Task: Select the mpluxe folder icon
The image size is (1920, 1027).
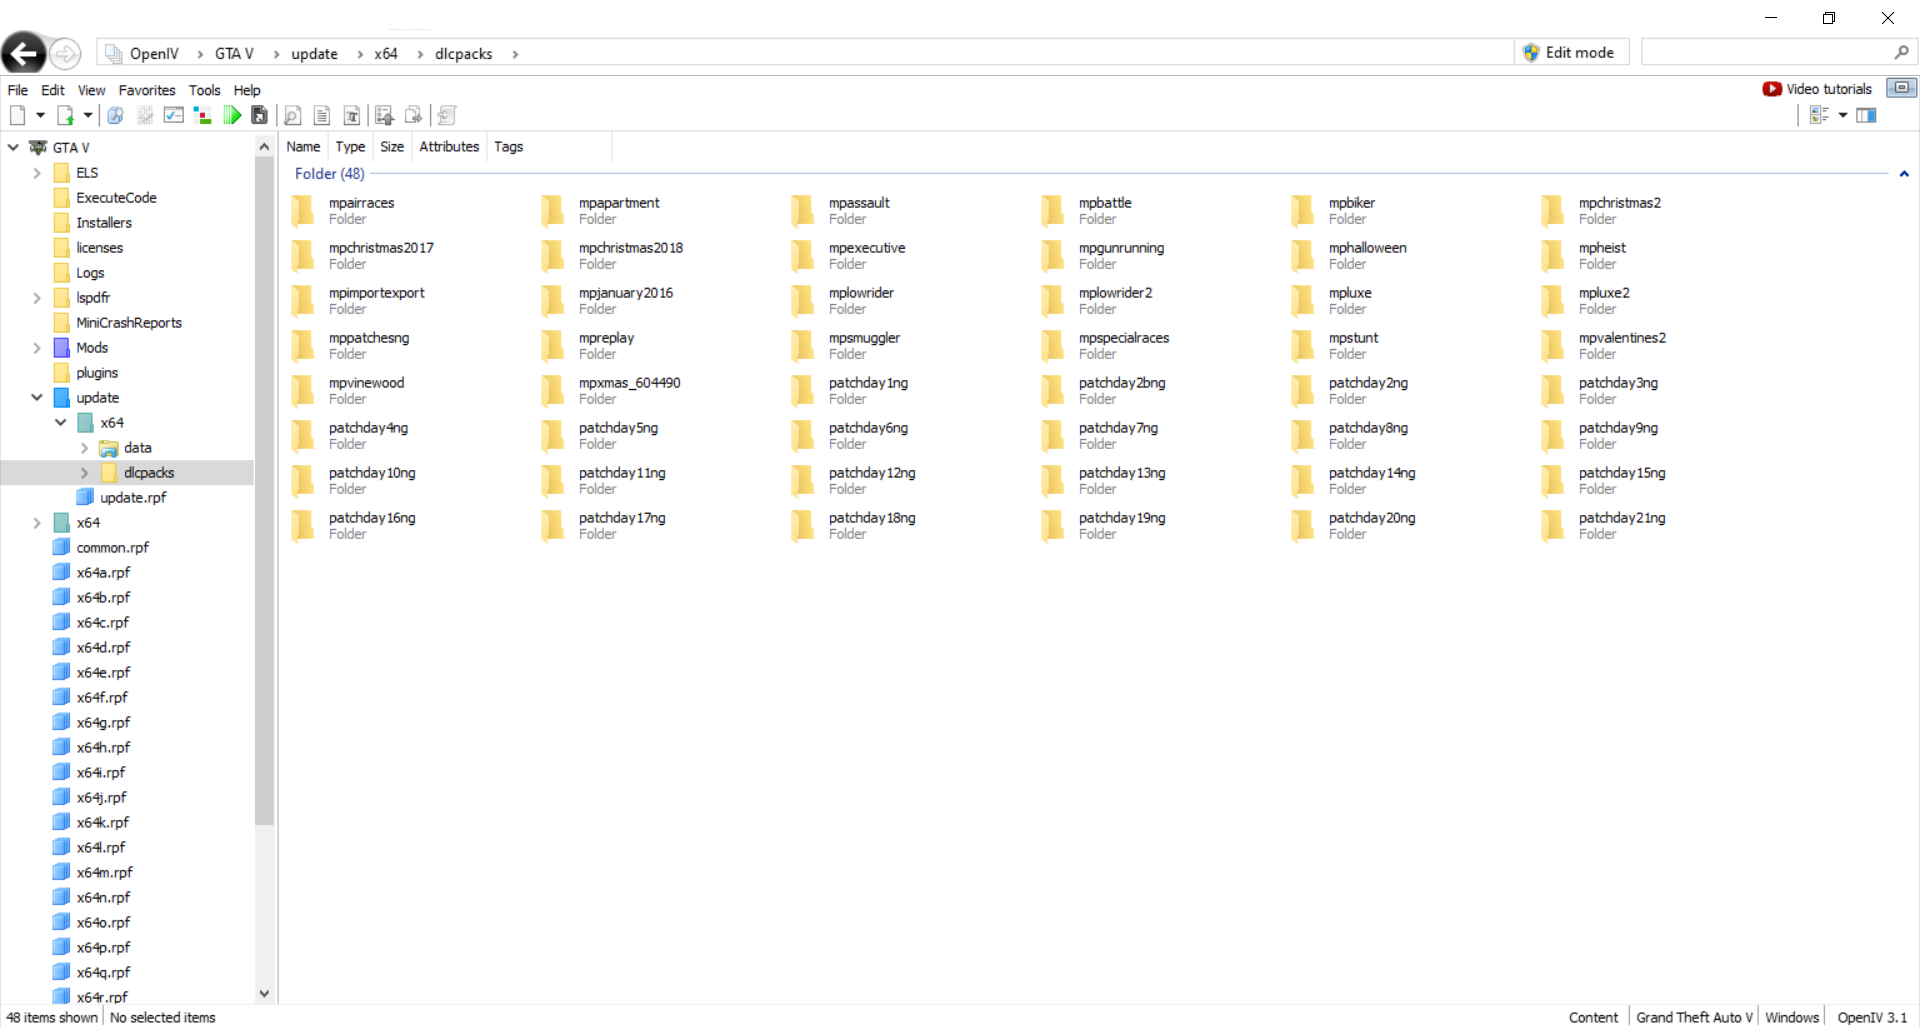Action: (x=1303, y=301)
